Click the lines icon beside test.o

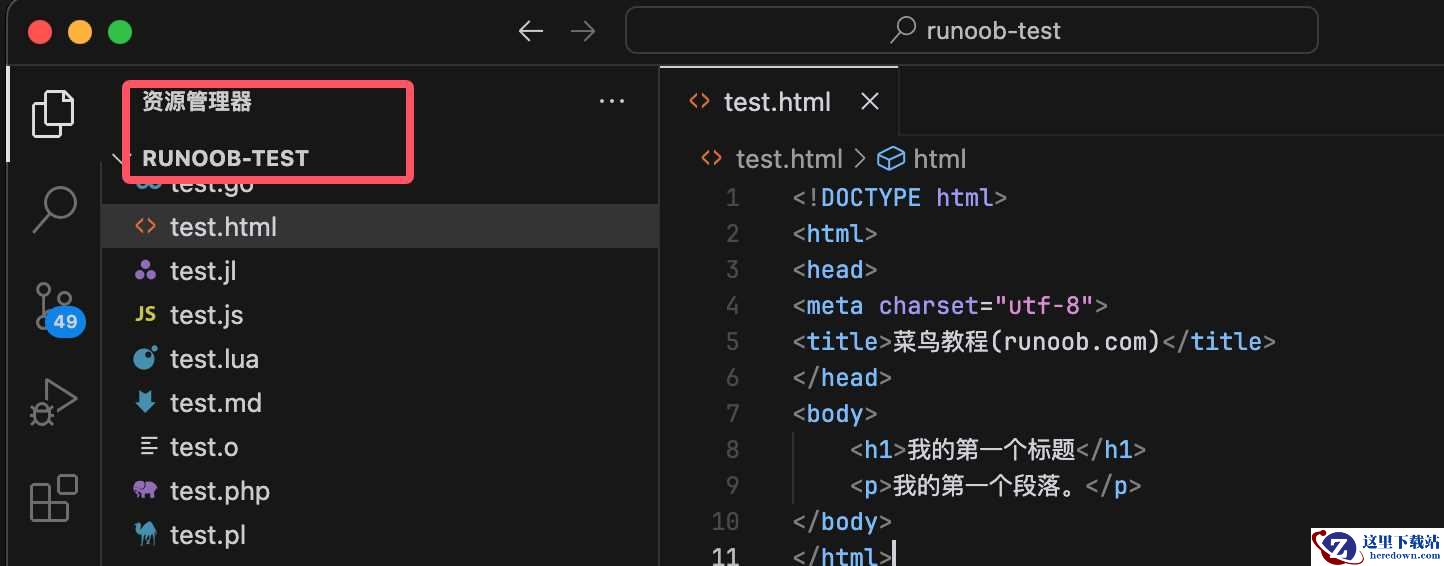[148, 446]
